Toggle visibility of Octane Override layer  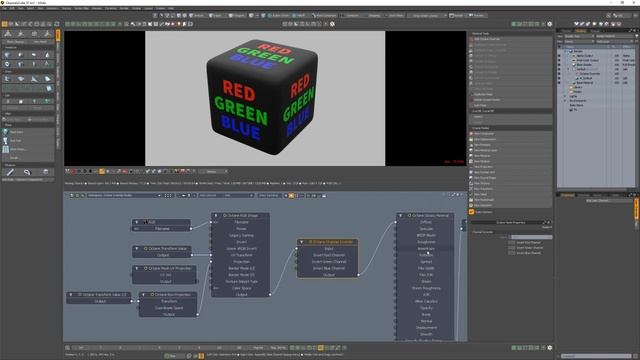coord(559,74)
